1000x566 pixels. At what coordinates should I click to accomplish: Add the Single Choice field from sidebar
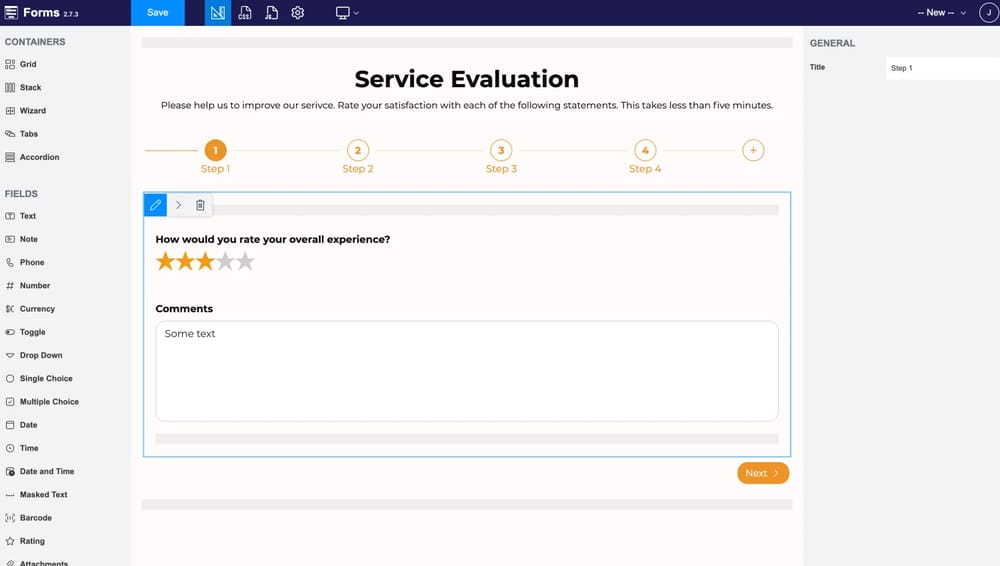pyautogui.click(x=45, y=379)
